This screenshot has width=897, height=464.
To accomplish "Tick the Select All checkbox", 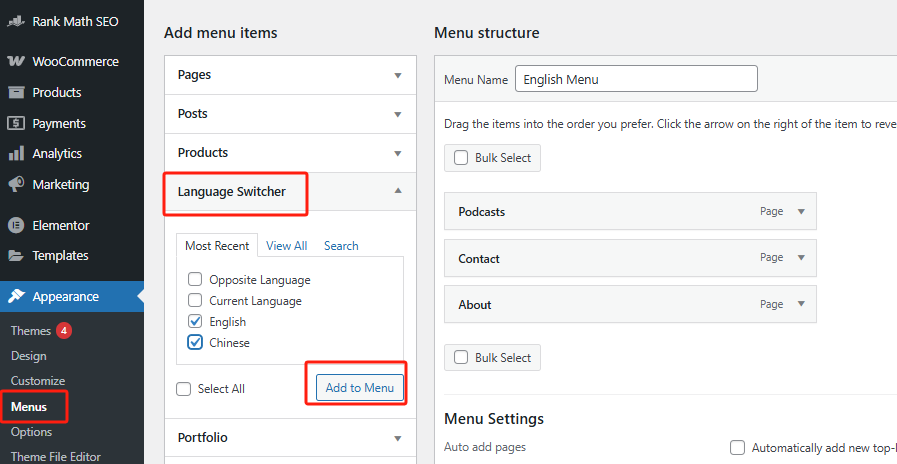I will (x=183, y=389).
